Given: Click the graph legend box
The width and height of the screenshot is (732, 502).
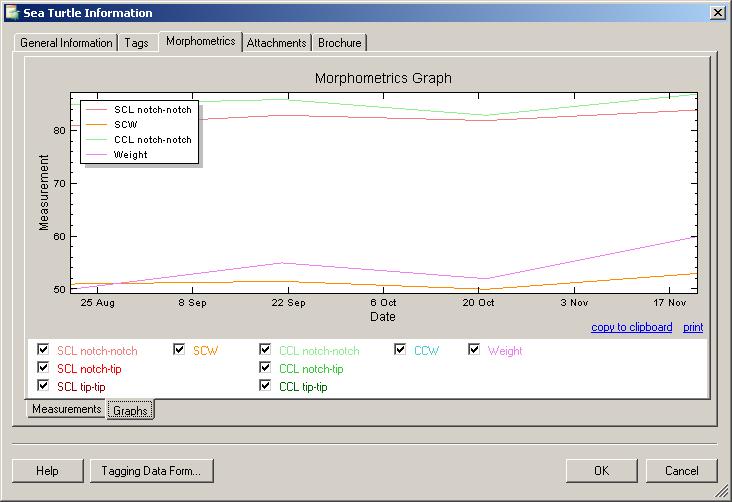Looking at the screenshot, I should coord(140,131).
